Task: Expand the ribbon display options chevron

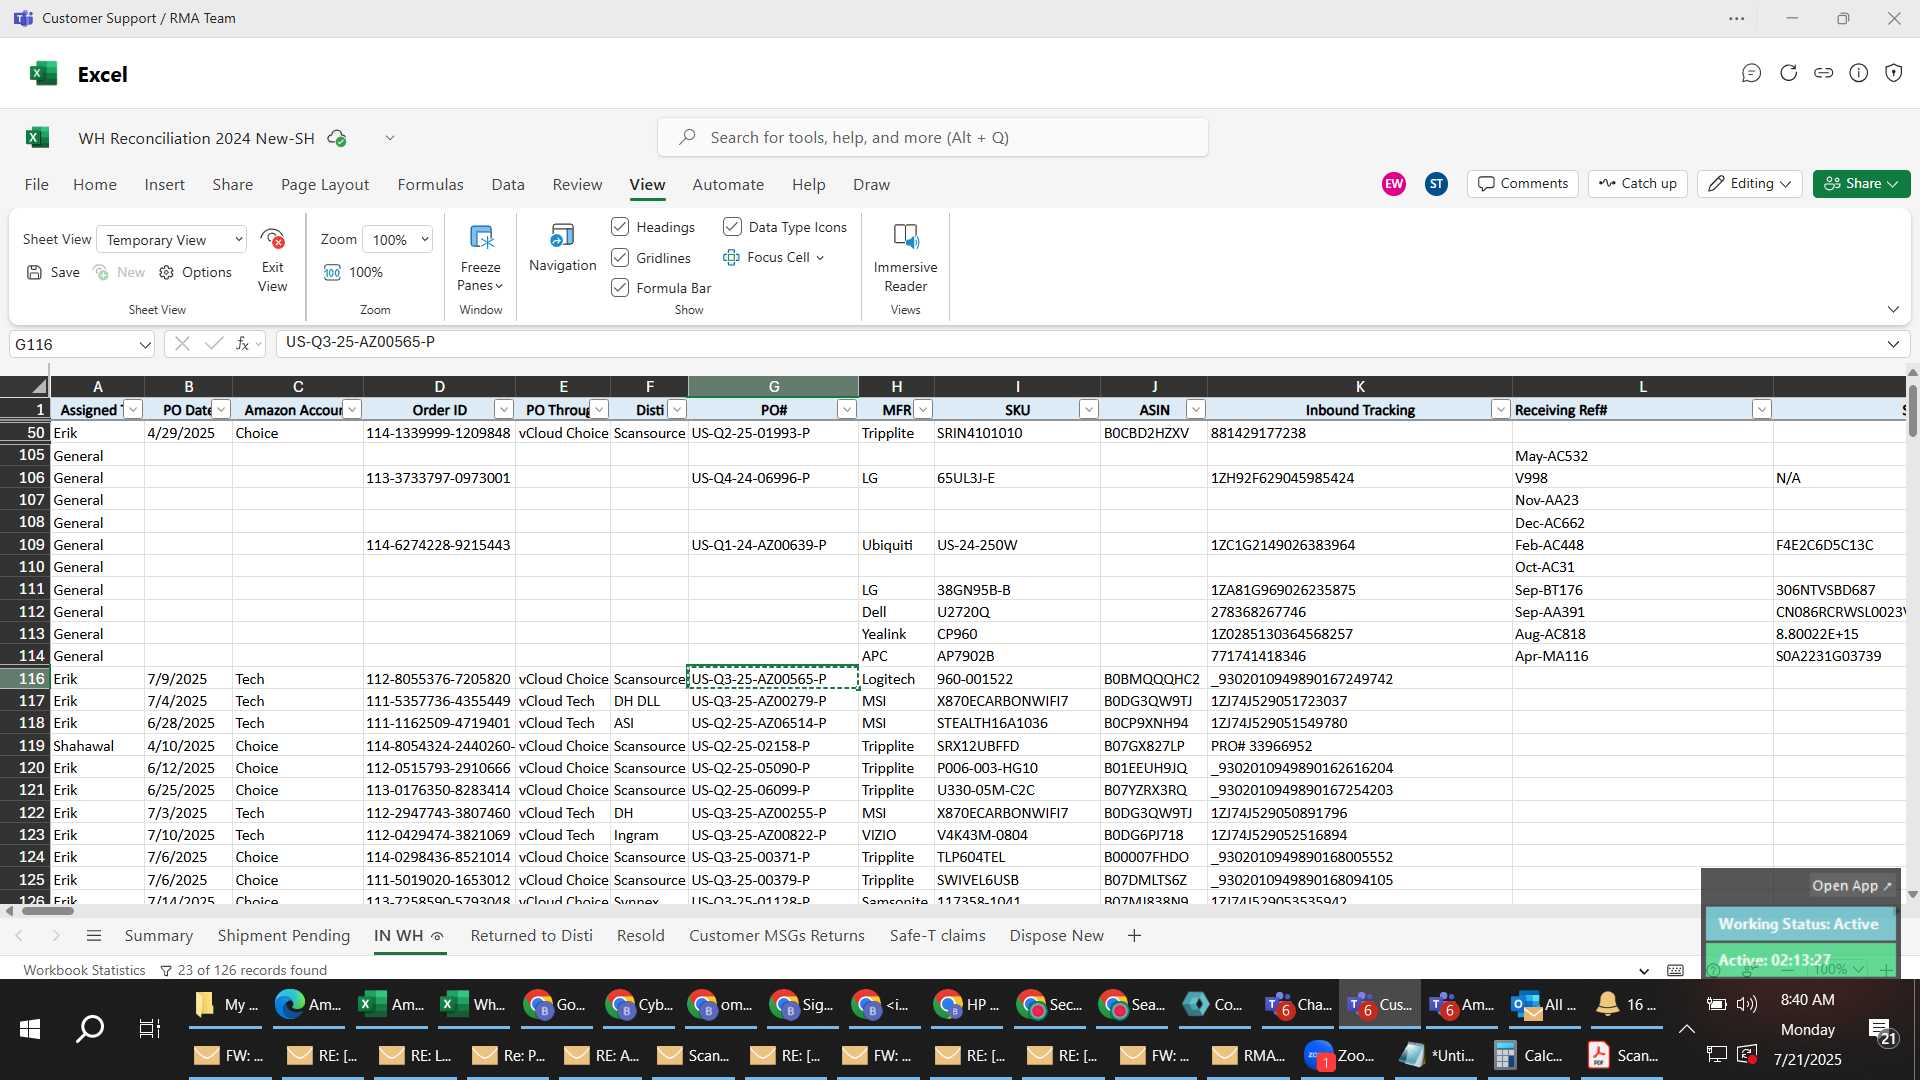Action: [x=1893, y=309]
